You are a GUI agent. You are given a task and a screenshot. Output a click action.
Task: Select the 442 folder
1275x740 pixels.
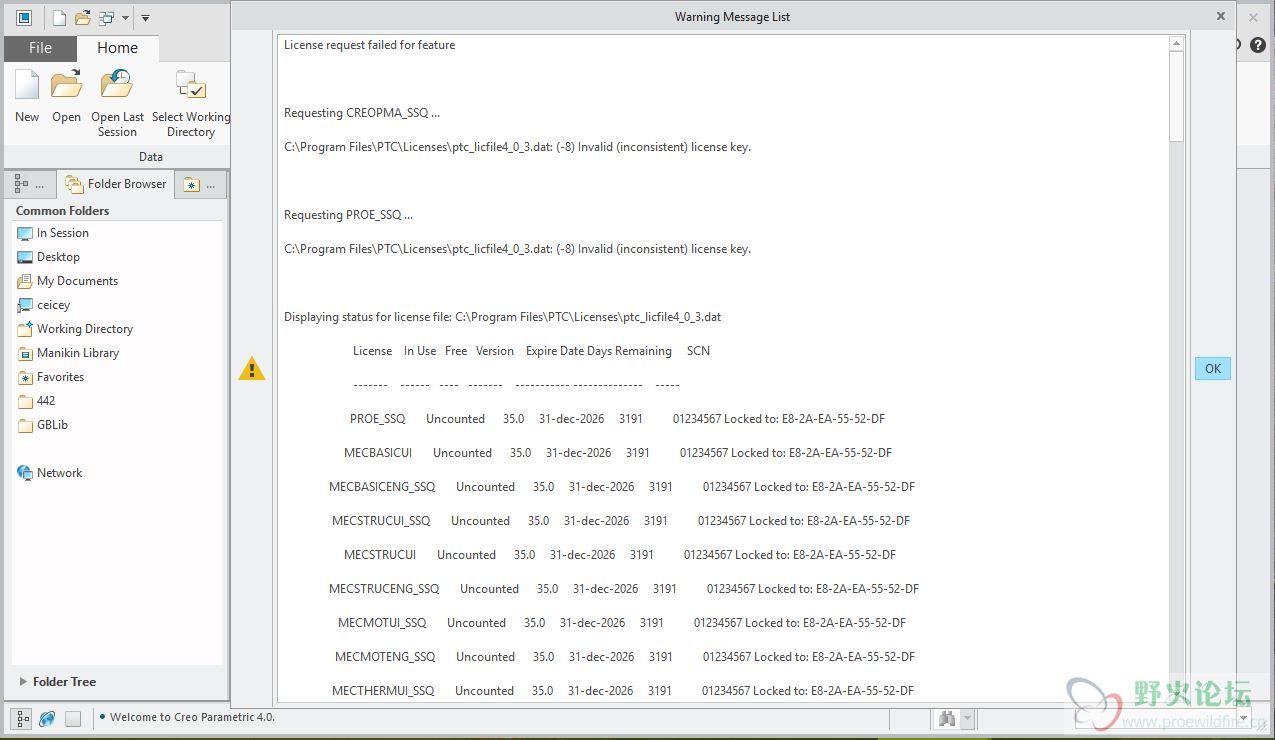coord(45,401)
